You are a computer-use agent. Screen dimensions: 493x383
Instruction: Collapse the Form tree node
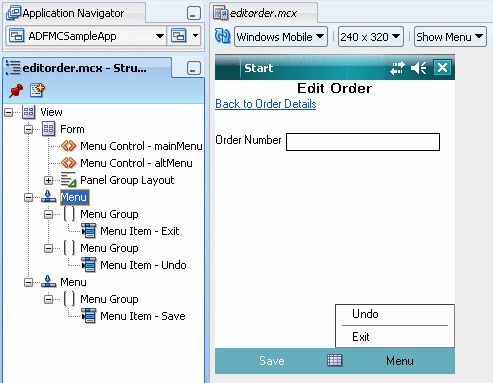coord(29,129)
